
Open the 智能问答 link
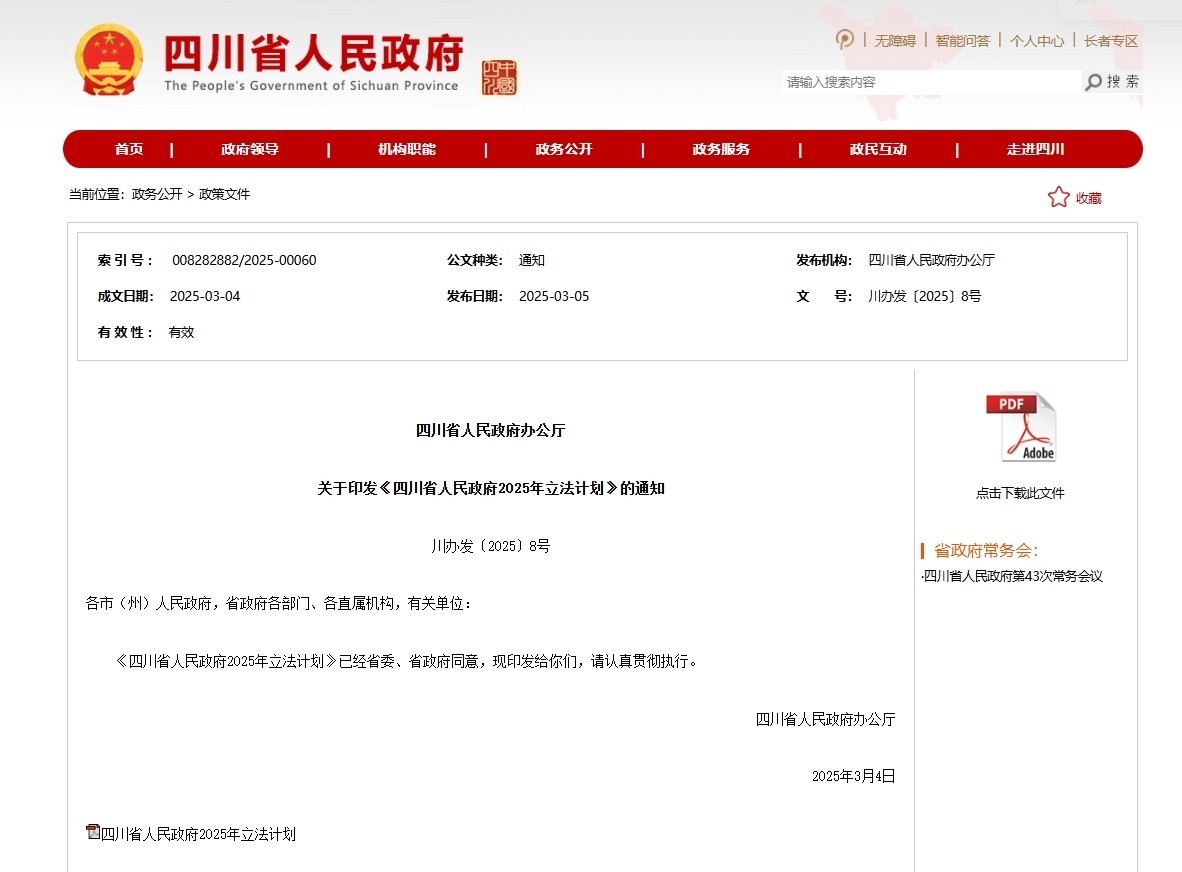pyautogui.click(x=962, y=41)
